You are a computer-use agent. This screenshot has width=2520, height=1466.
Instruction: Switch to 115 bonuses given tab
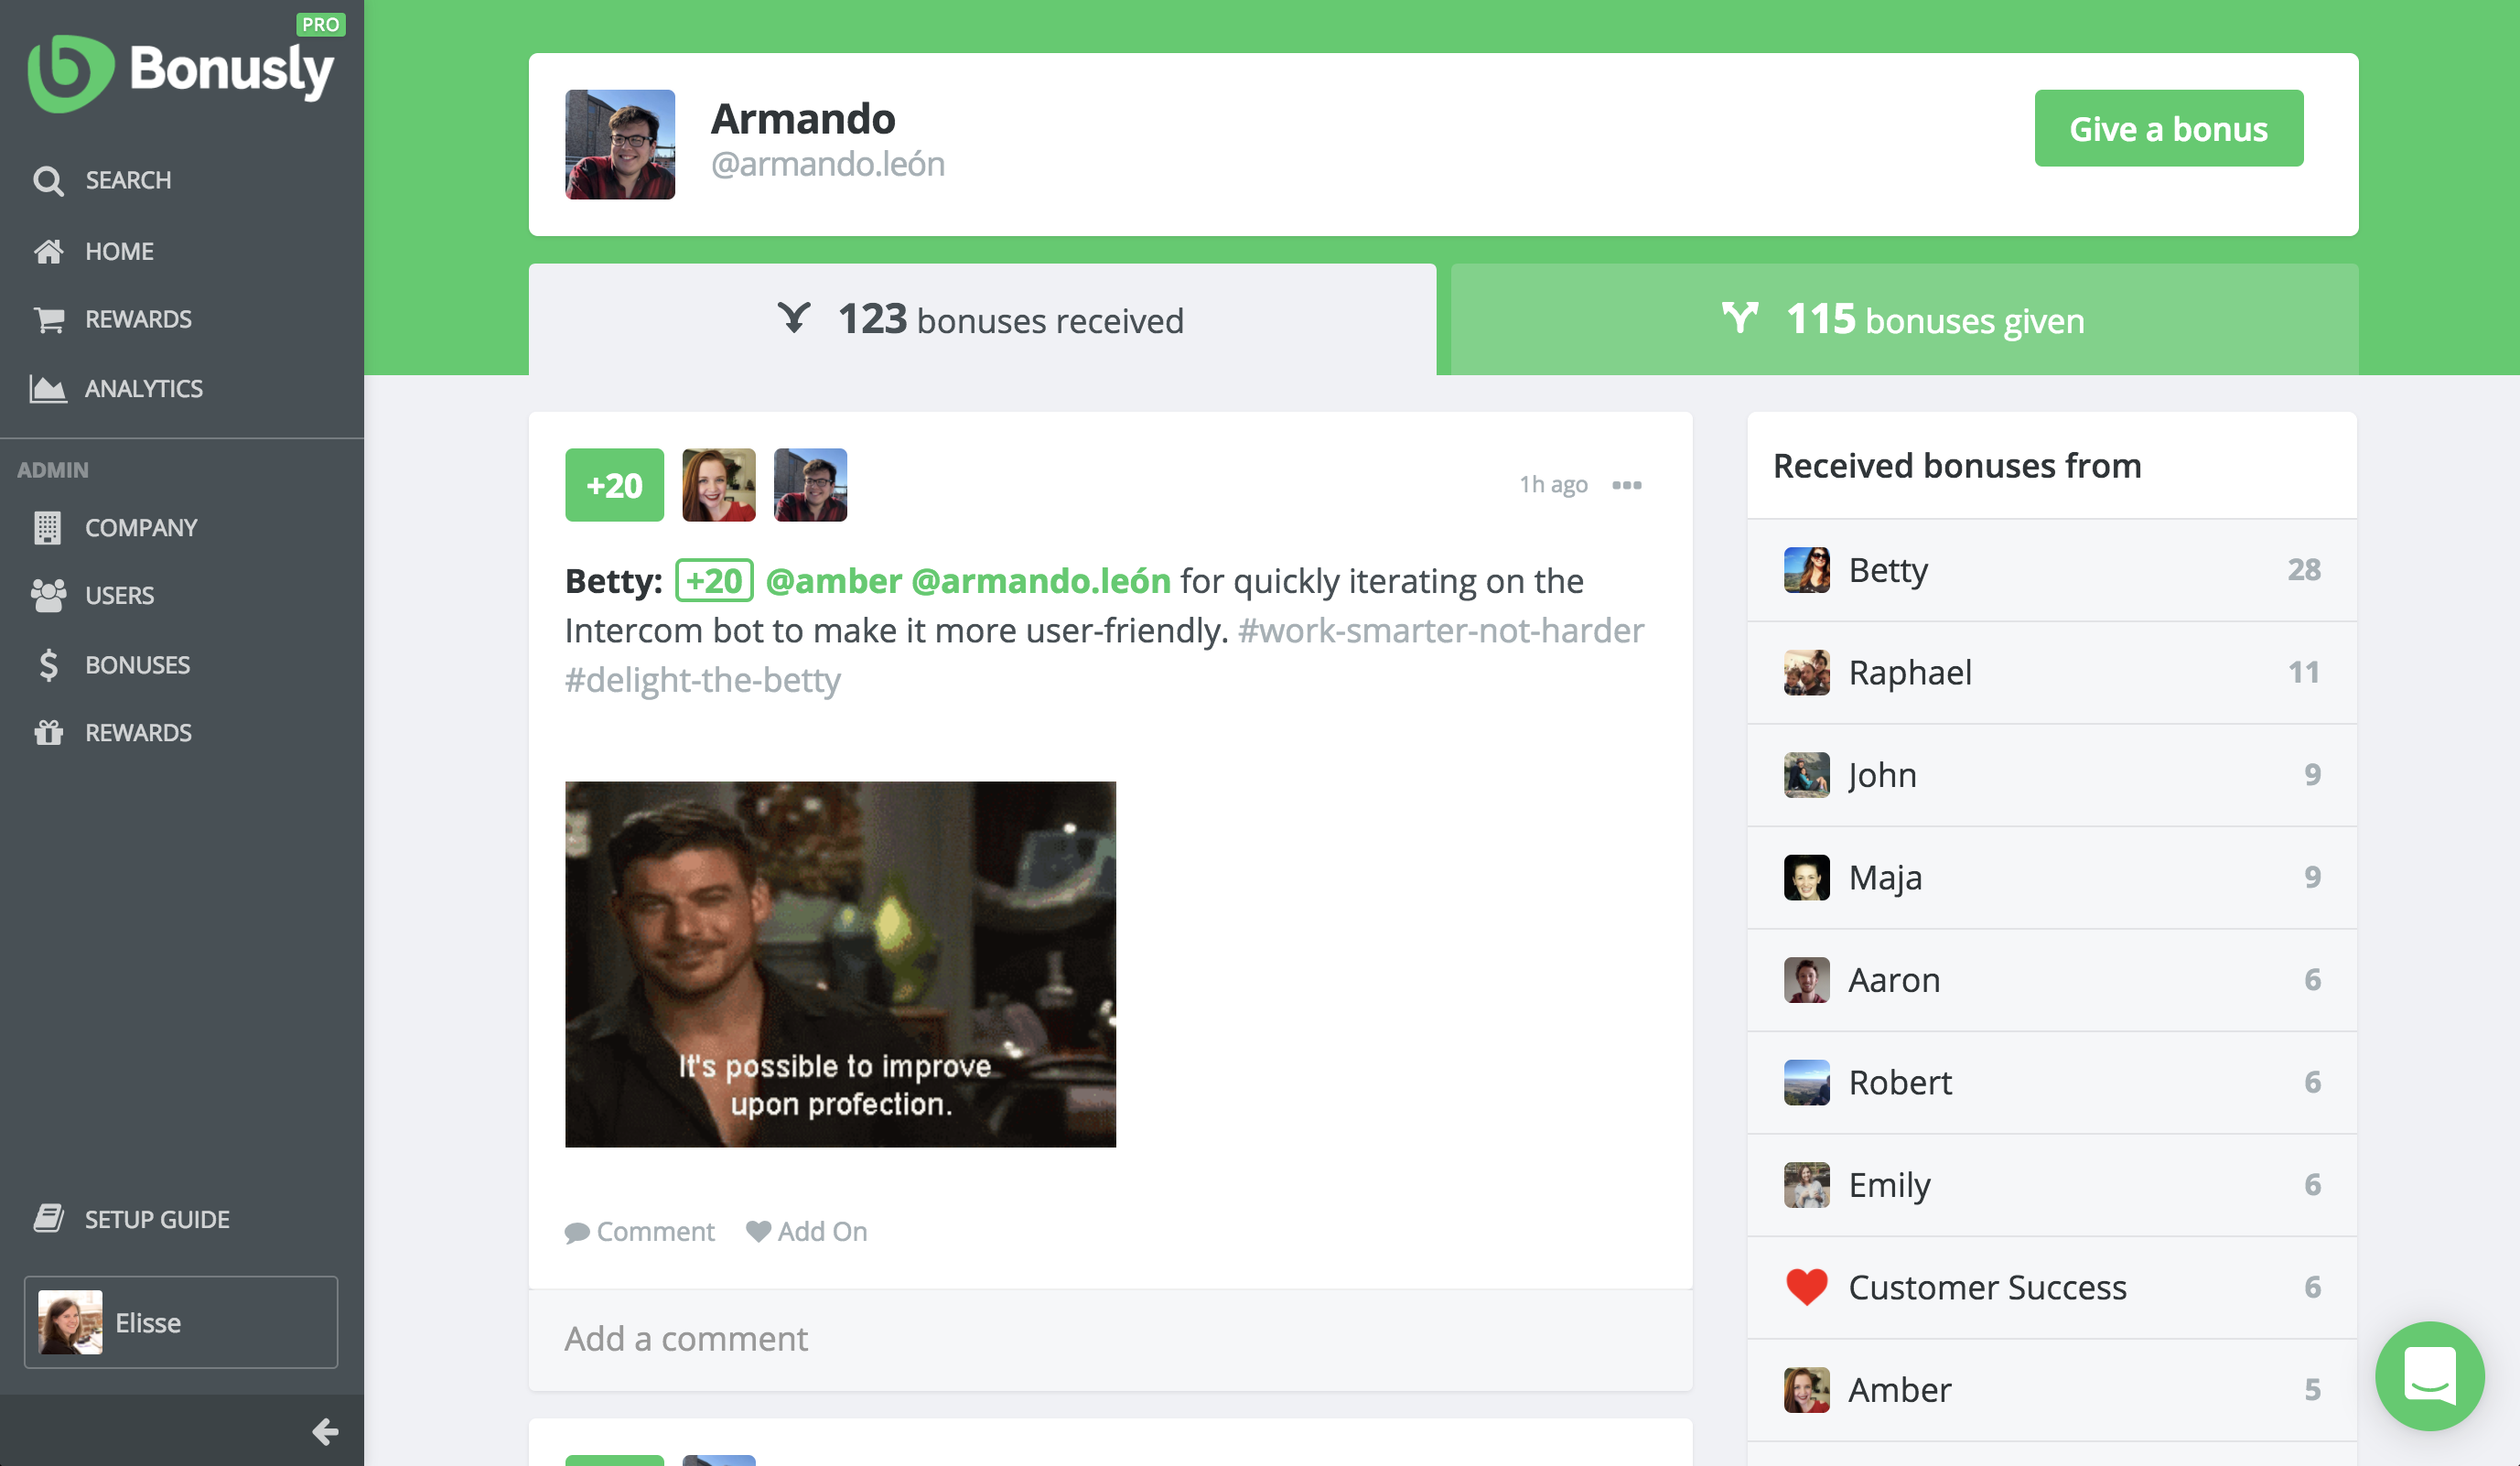click(1904, 319)
